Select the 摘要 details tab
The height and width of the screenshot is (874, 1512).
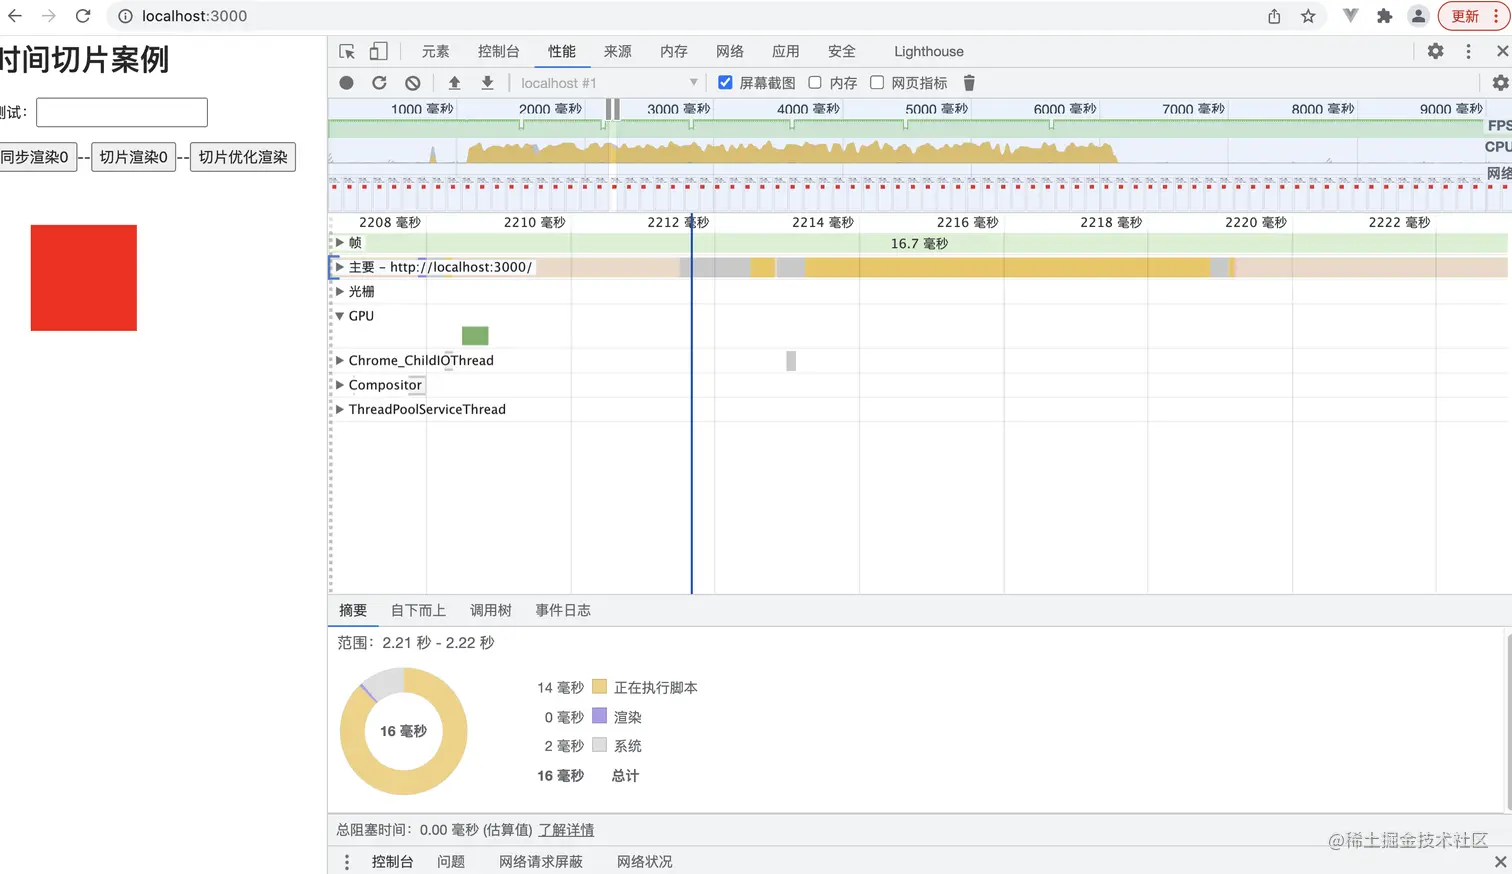point(353,610)
